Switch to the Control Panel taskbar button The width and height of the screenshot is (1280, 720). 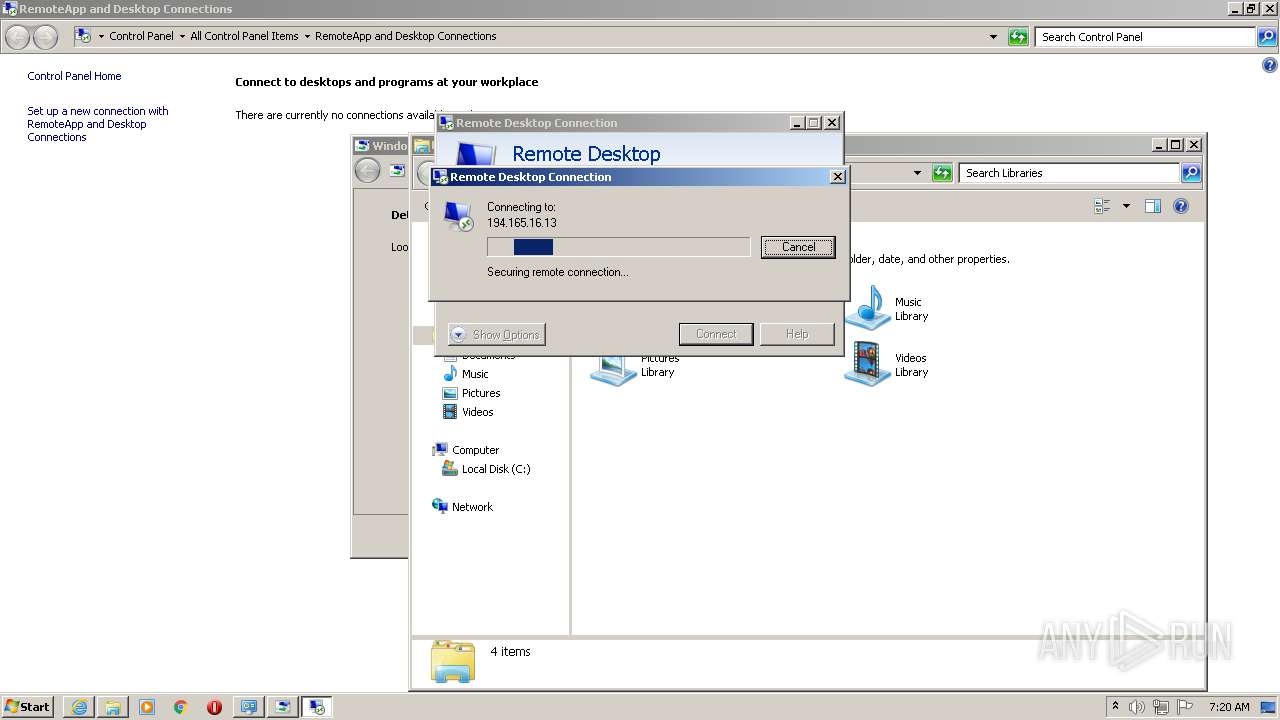point(248,707)
